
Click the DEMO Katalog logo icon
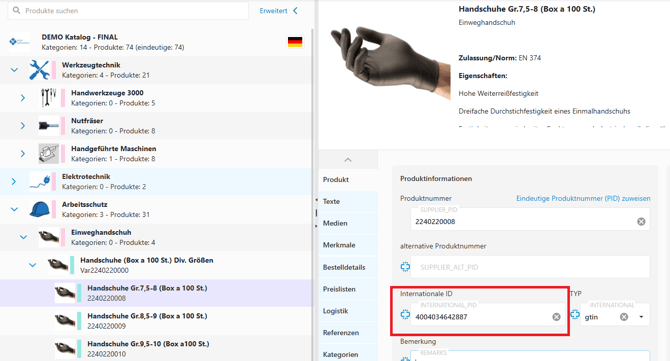point(19,42)
